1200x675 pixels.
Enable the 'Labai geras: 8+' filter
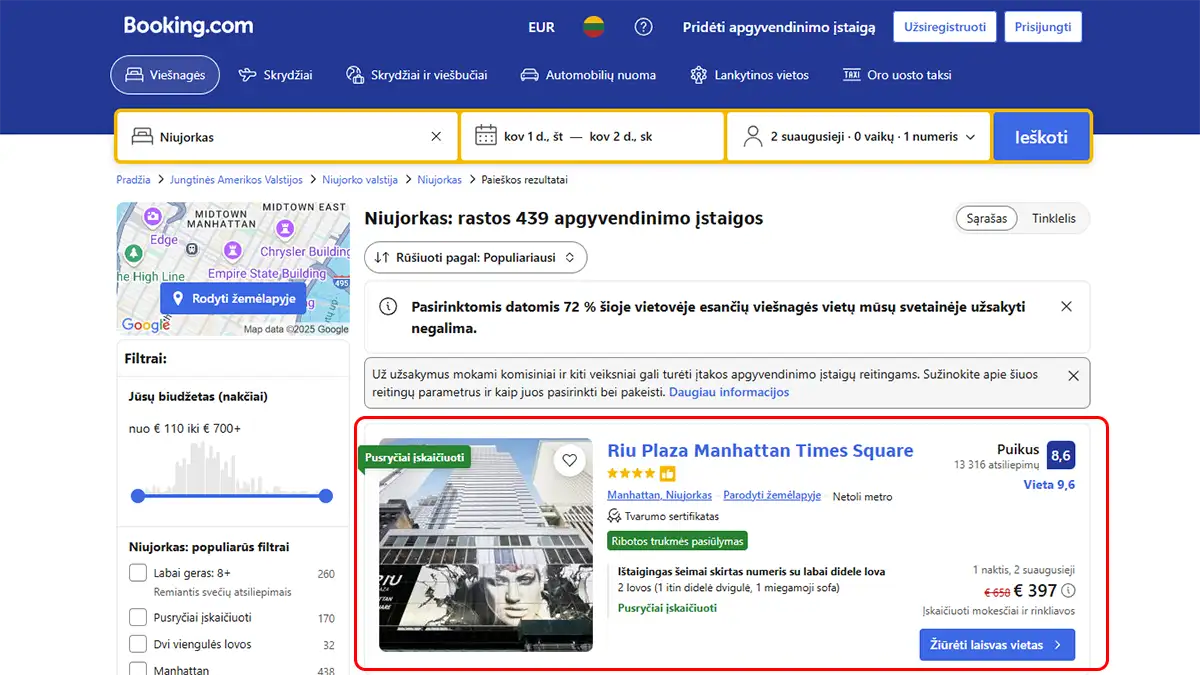pyautogui.click(x=137, y=572)
